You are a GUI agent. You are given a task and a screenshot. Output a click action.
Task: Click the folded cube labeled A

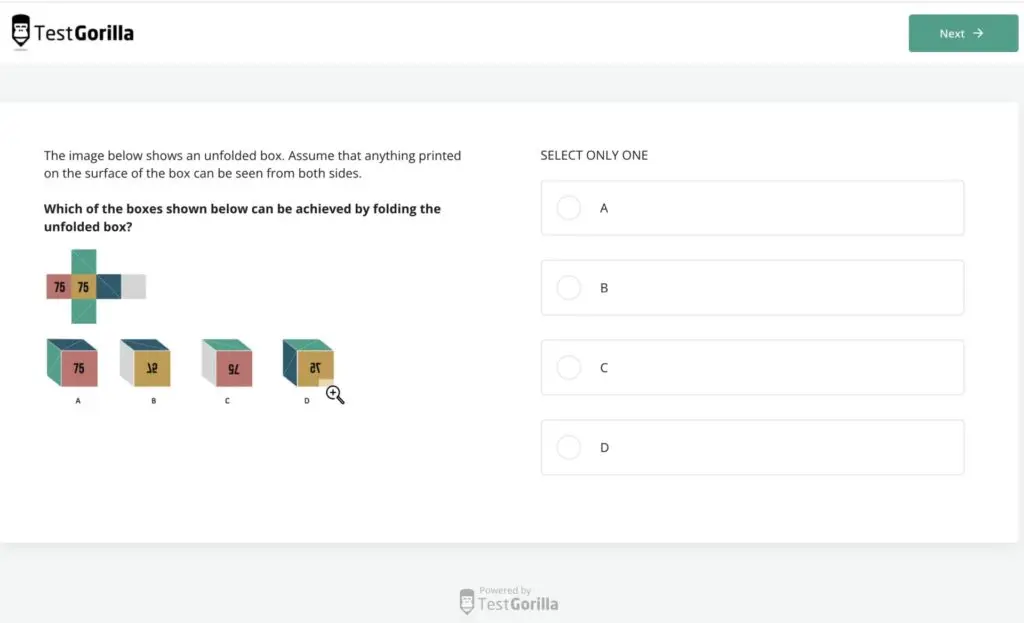[x=72, y=362]
